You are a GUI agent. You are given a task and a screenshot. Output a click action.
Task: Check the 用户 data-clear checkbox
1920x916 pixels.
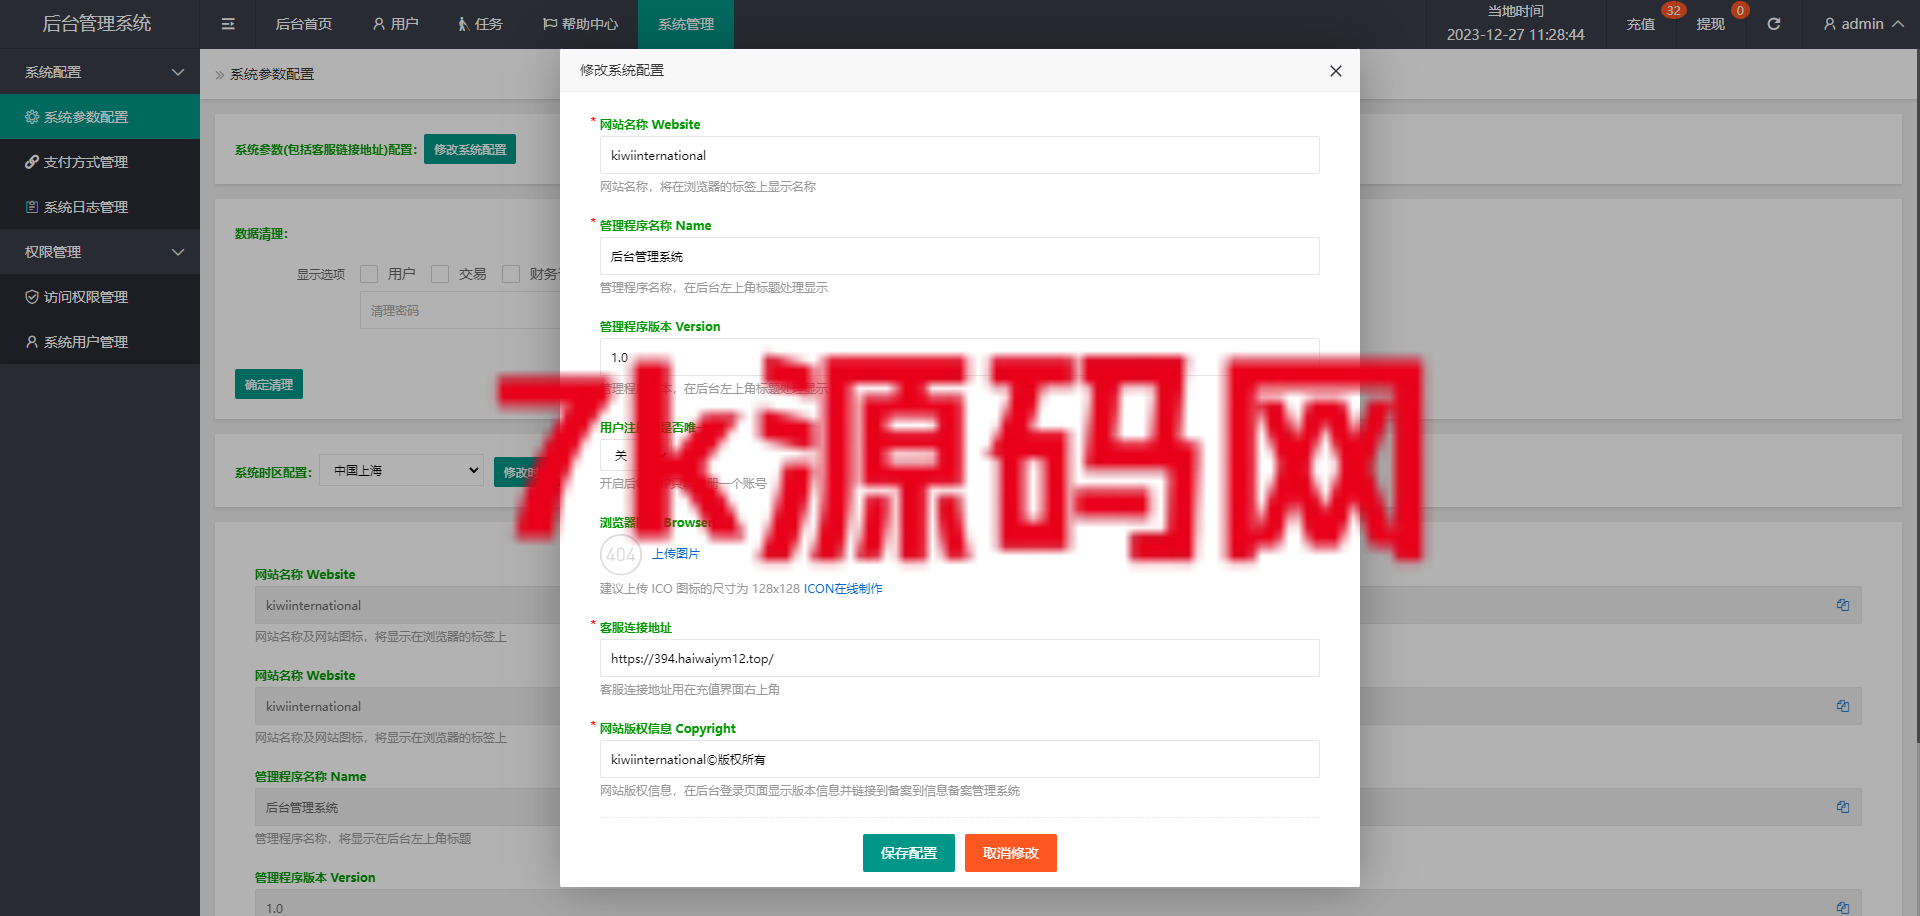(x=369, y=274)
